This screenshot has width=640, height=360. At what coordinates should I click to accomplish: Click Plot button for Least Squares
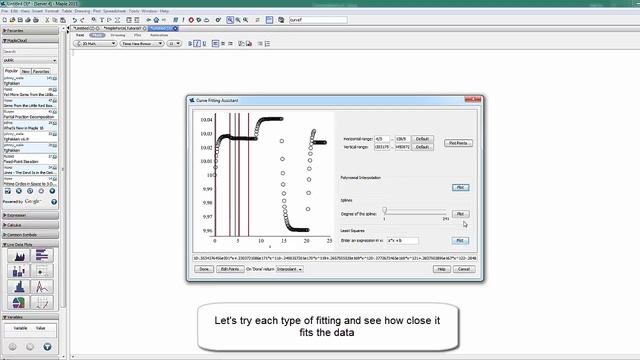(x=460, y=241)
